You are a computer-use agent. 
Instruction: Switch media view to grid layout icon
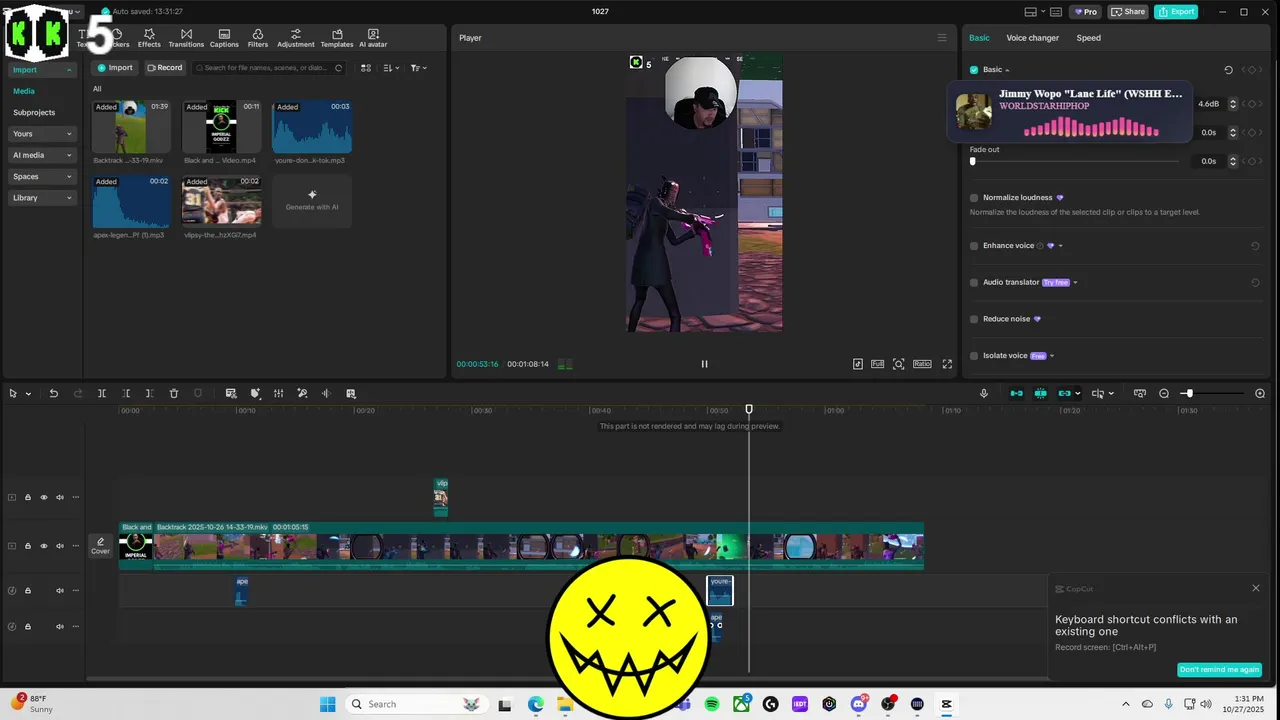point(365,68)
